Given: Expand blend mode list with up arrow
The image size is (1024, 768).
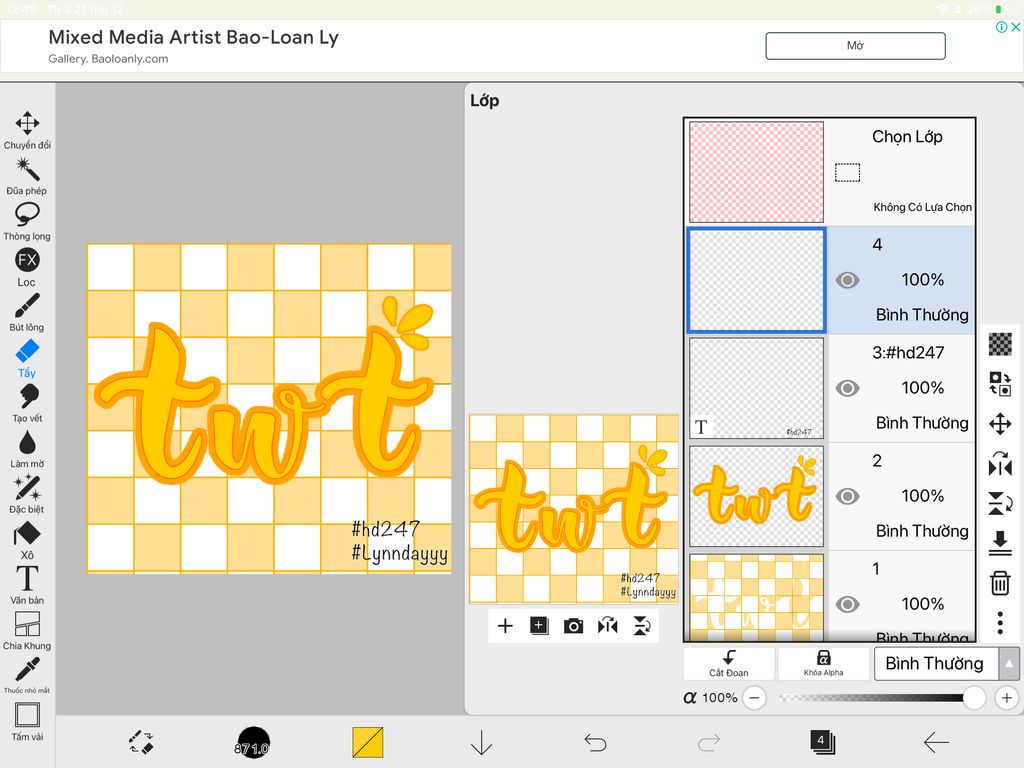Looking at the screenshot, I should 1009,664.
